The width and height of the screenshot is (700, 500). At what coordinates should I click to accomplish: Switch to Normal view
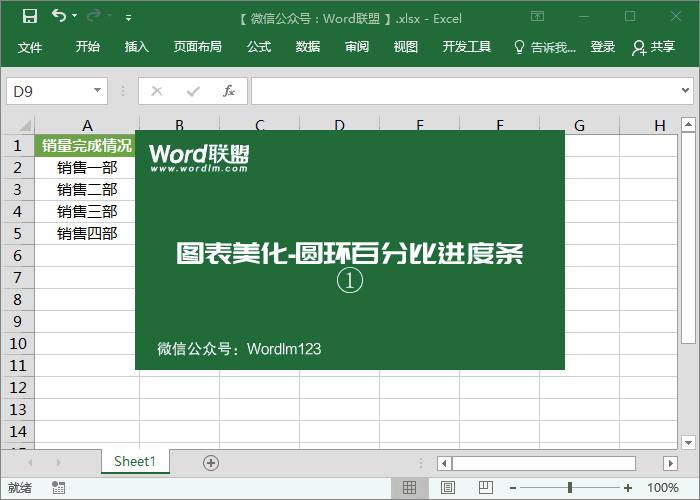409,488
